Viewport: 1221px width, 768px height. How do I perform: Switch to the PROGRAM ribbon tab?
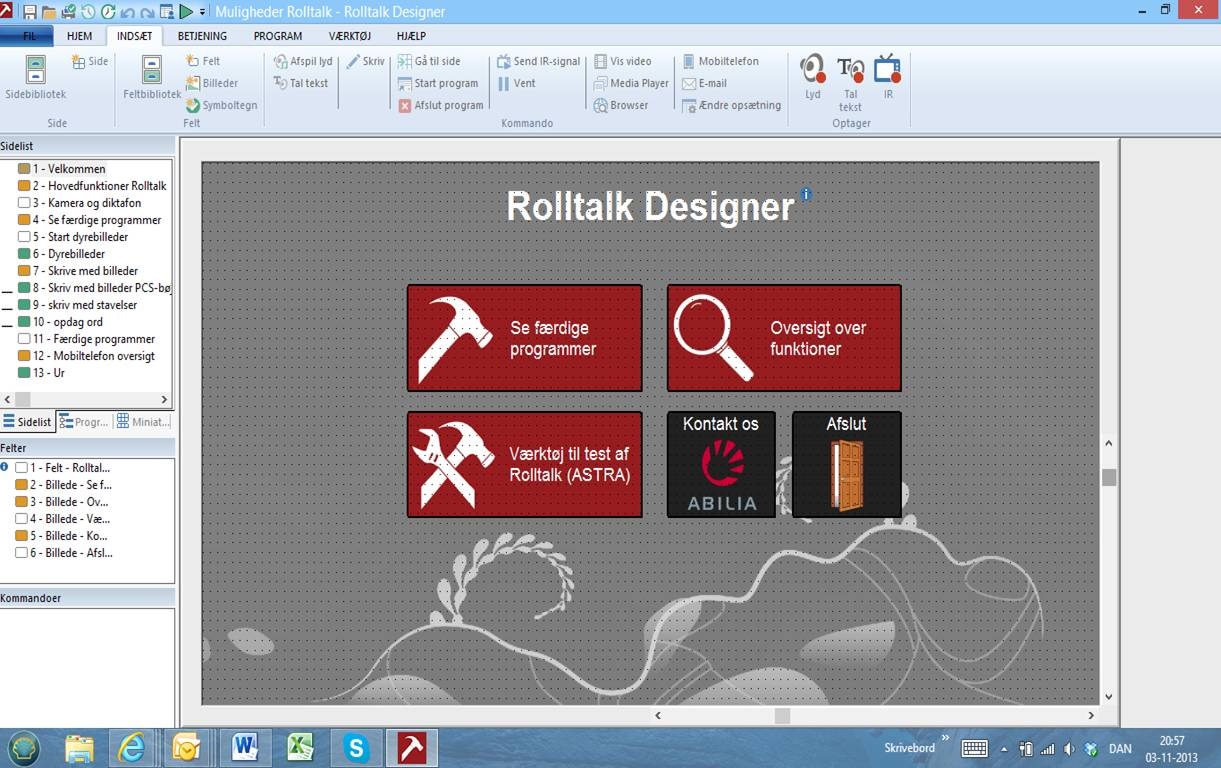point(278,36)
